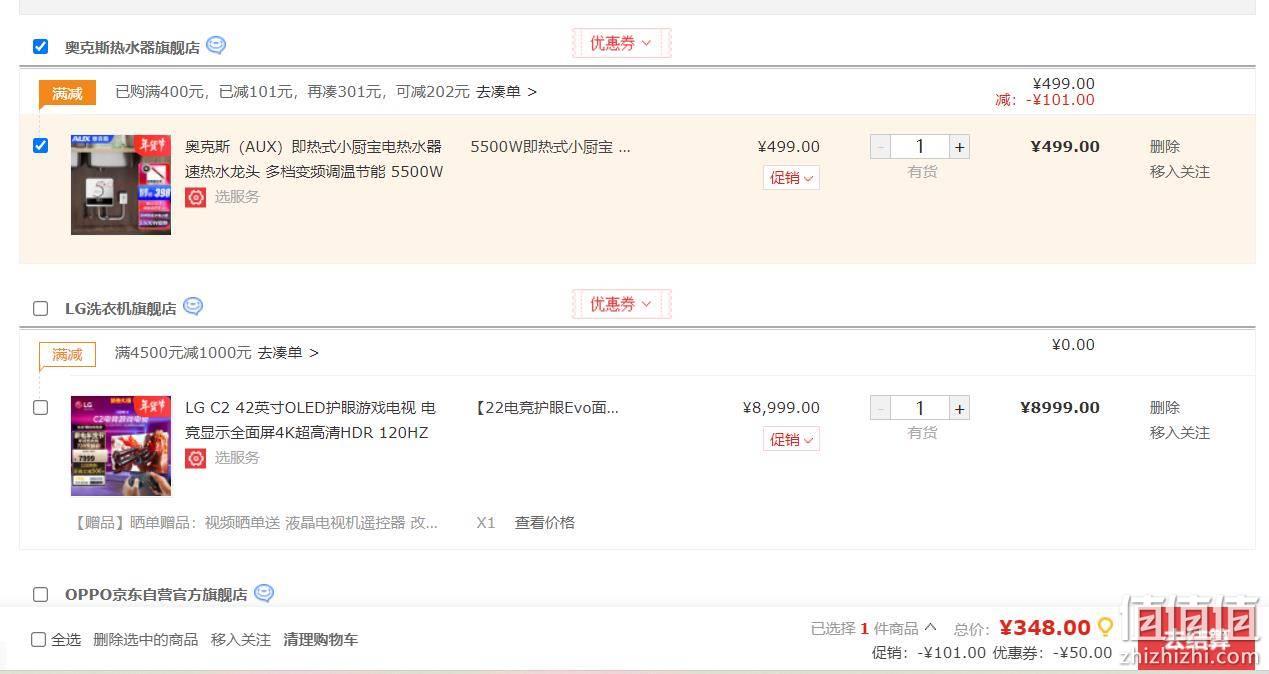Delete the AUX water heater item
The height and width of the screenshot is (674, 1269).
click(1165, 146)
